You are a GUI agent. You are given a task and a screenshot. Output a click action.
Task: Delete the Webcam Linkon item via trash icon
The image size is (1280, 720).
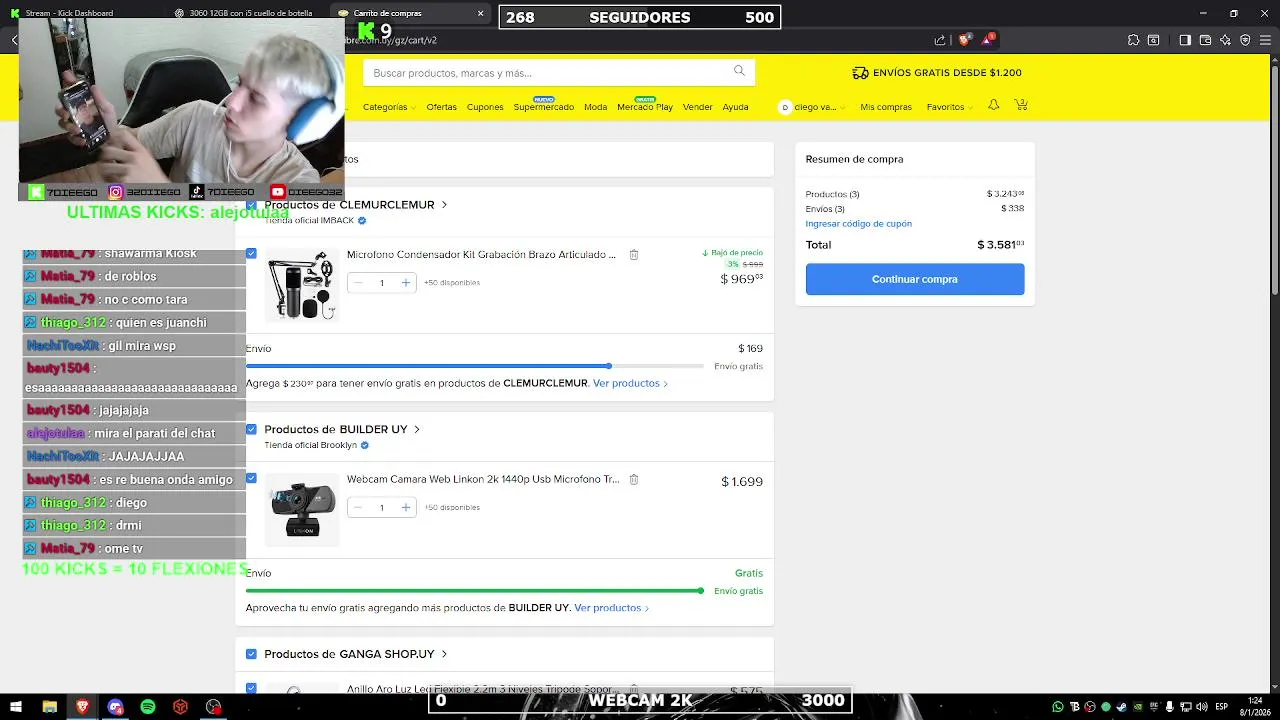(633, 480)
